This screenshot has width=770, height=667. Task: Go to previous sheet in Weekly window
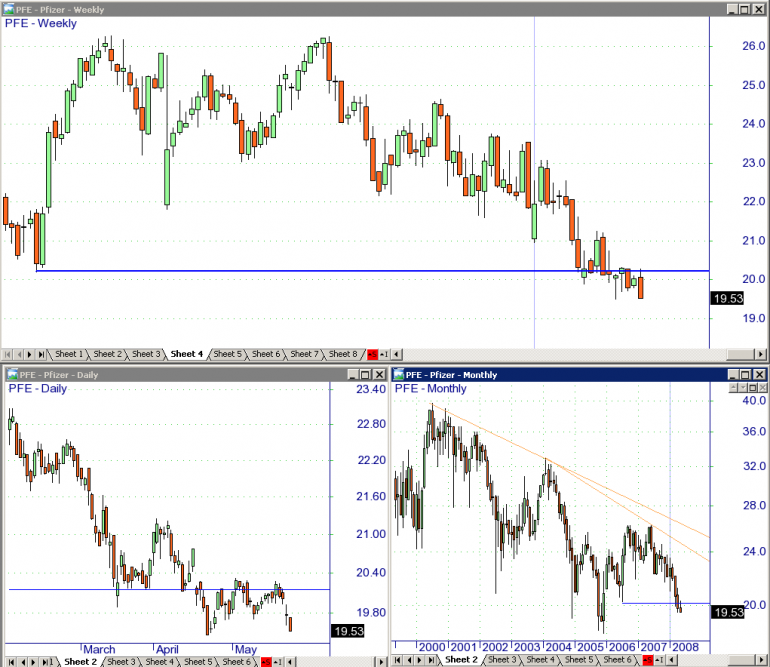pyautogui.click(x=19, y=354)
